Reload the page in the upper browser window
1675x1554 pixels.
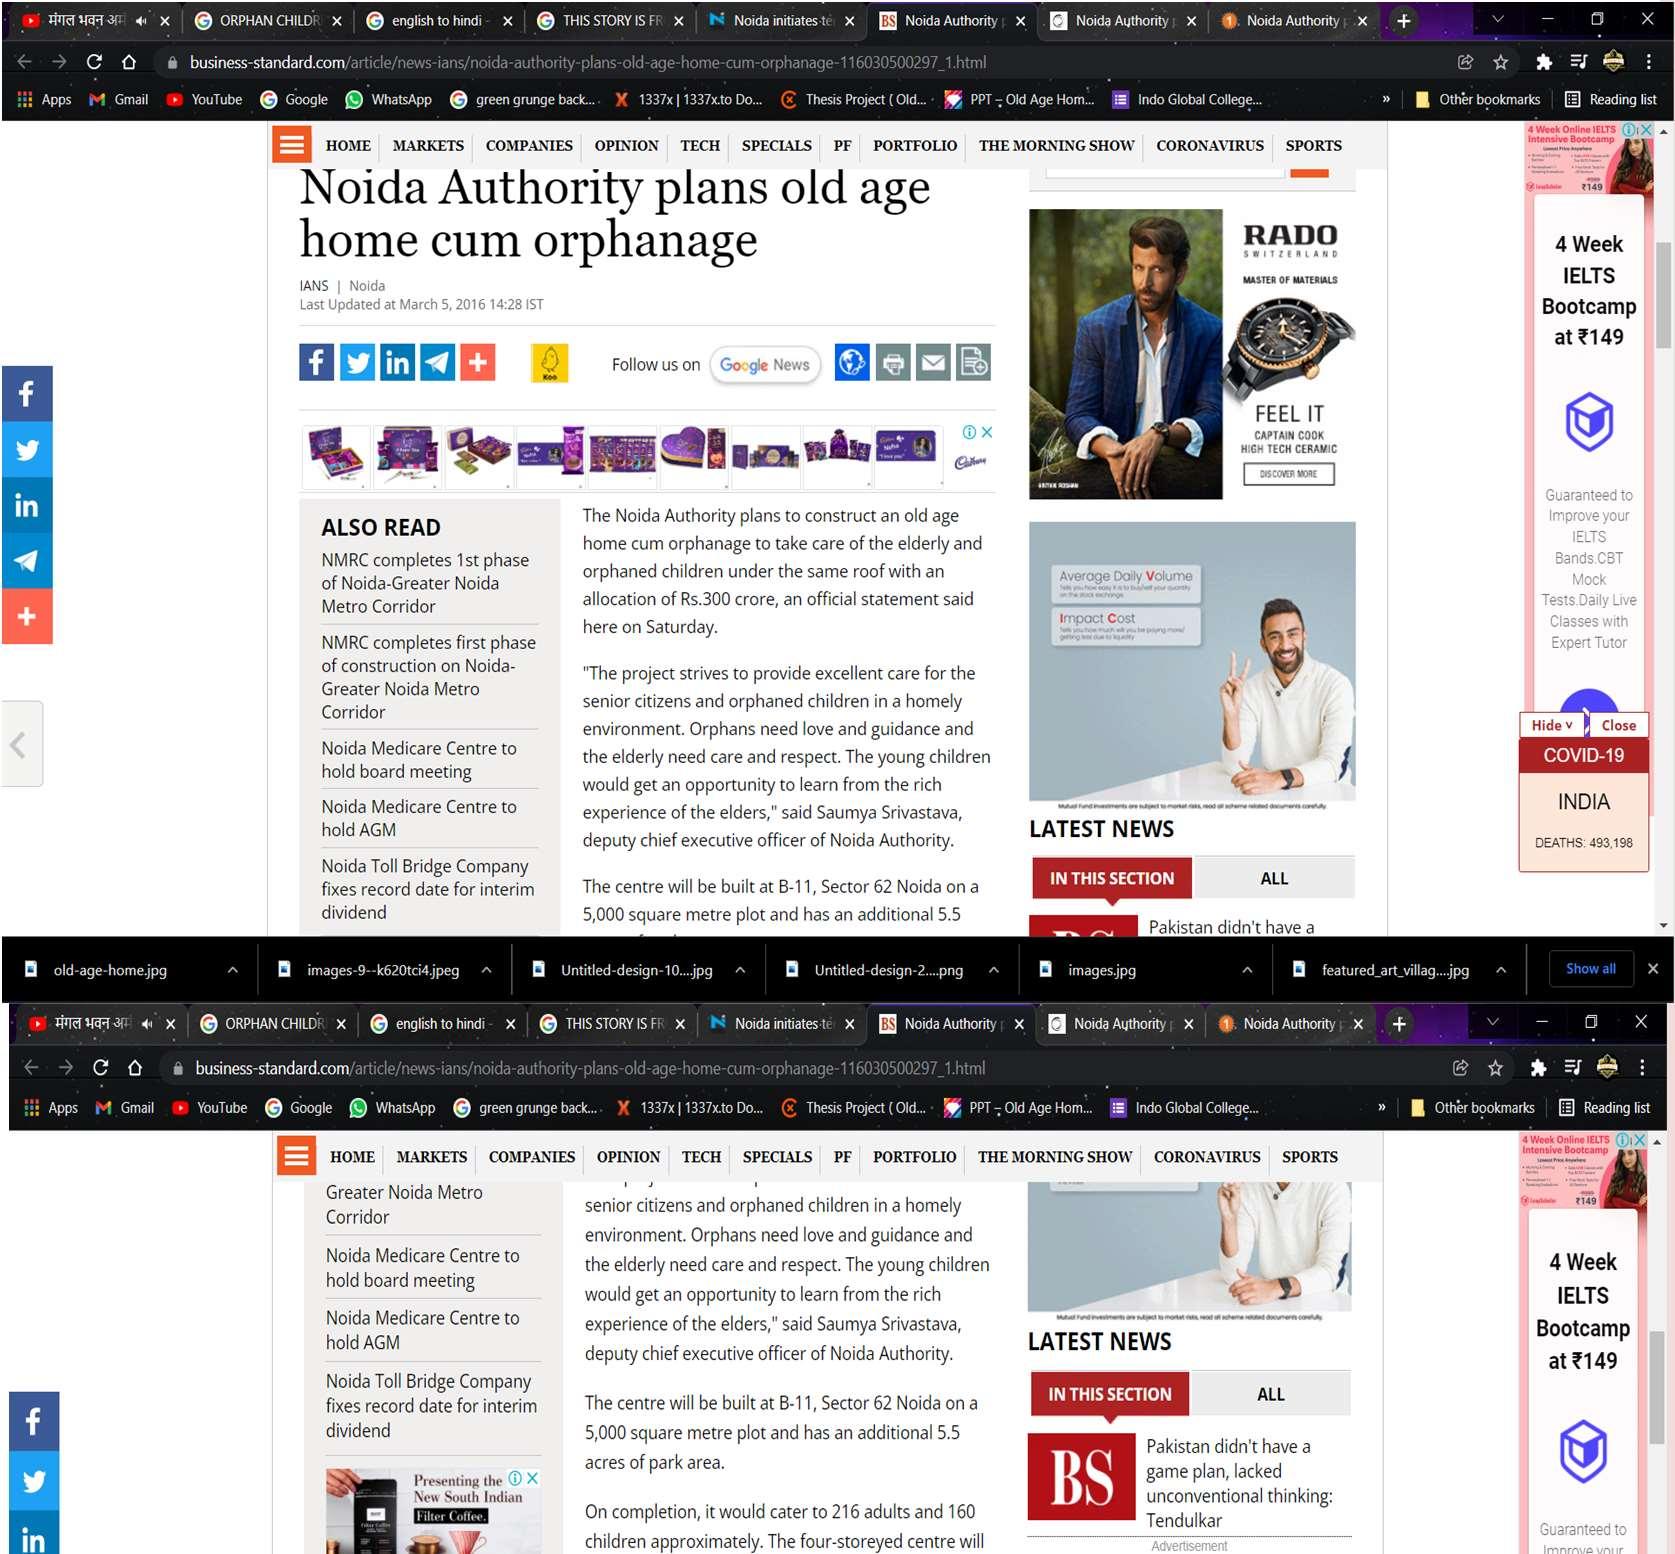(94, 62)
